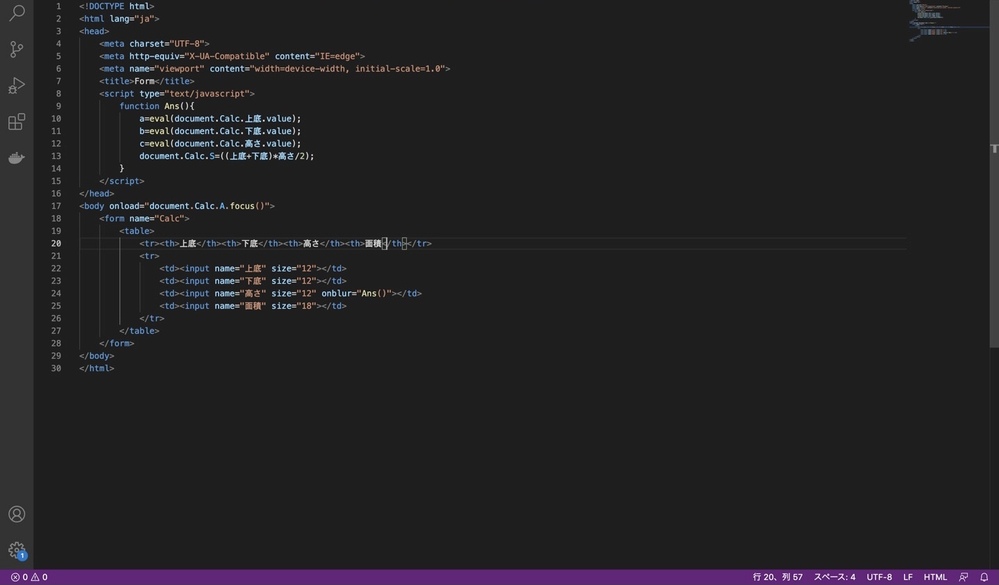Click the line 20, column 57 indicator
The image size is (999, 585).
[x=777, y=577]
